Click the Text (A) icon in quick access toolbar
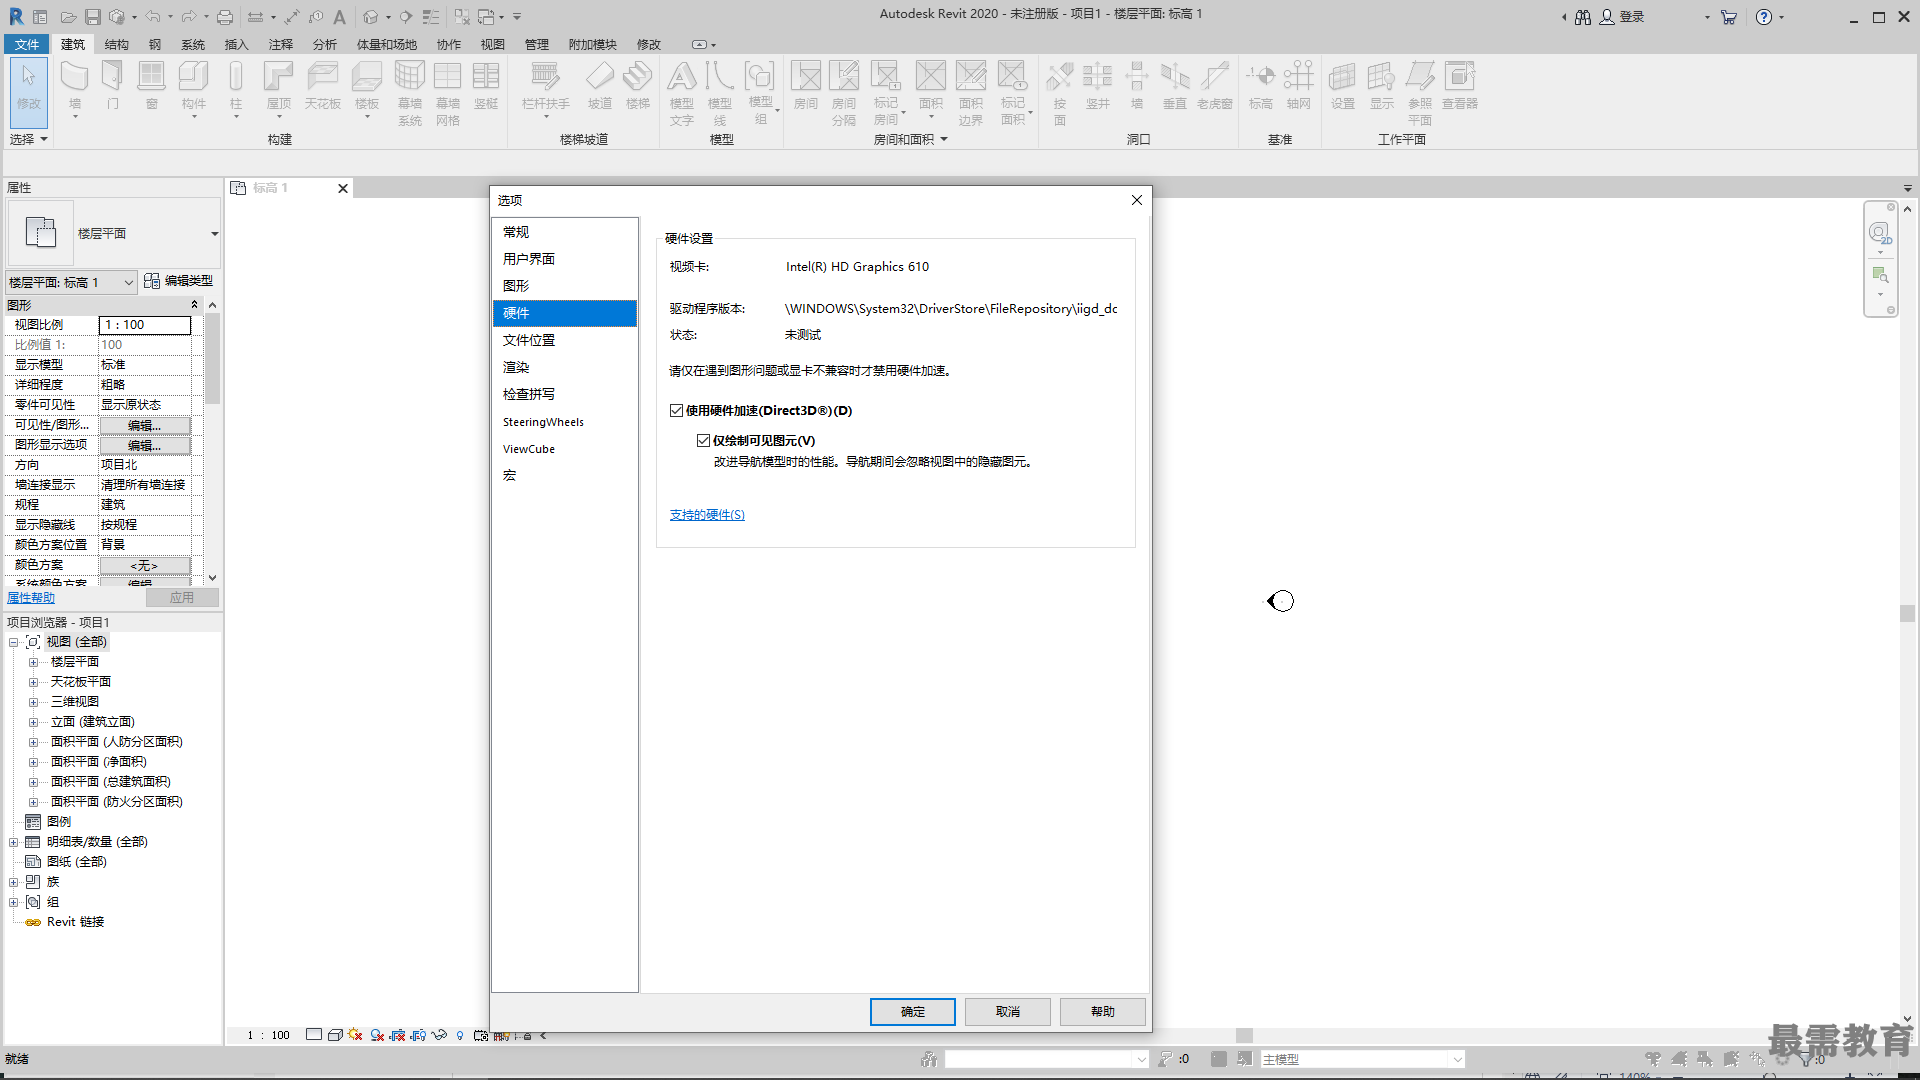Image resolution: width=1920 pixels, height=1080 pixels. pos(340,17)
